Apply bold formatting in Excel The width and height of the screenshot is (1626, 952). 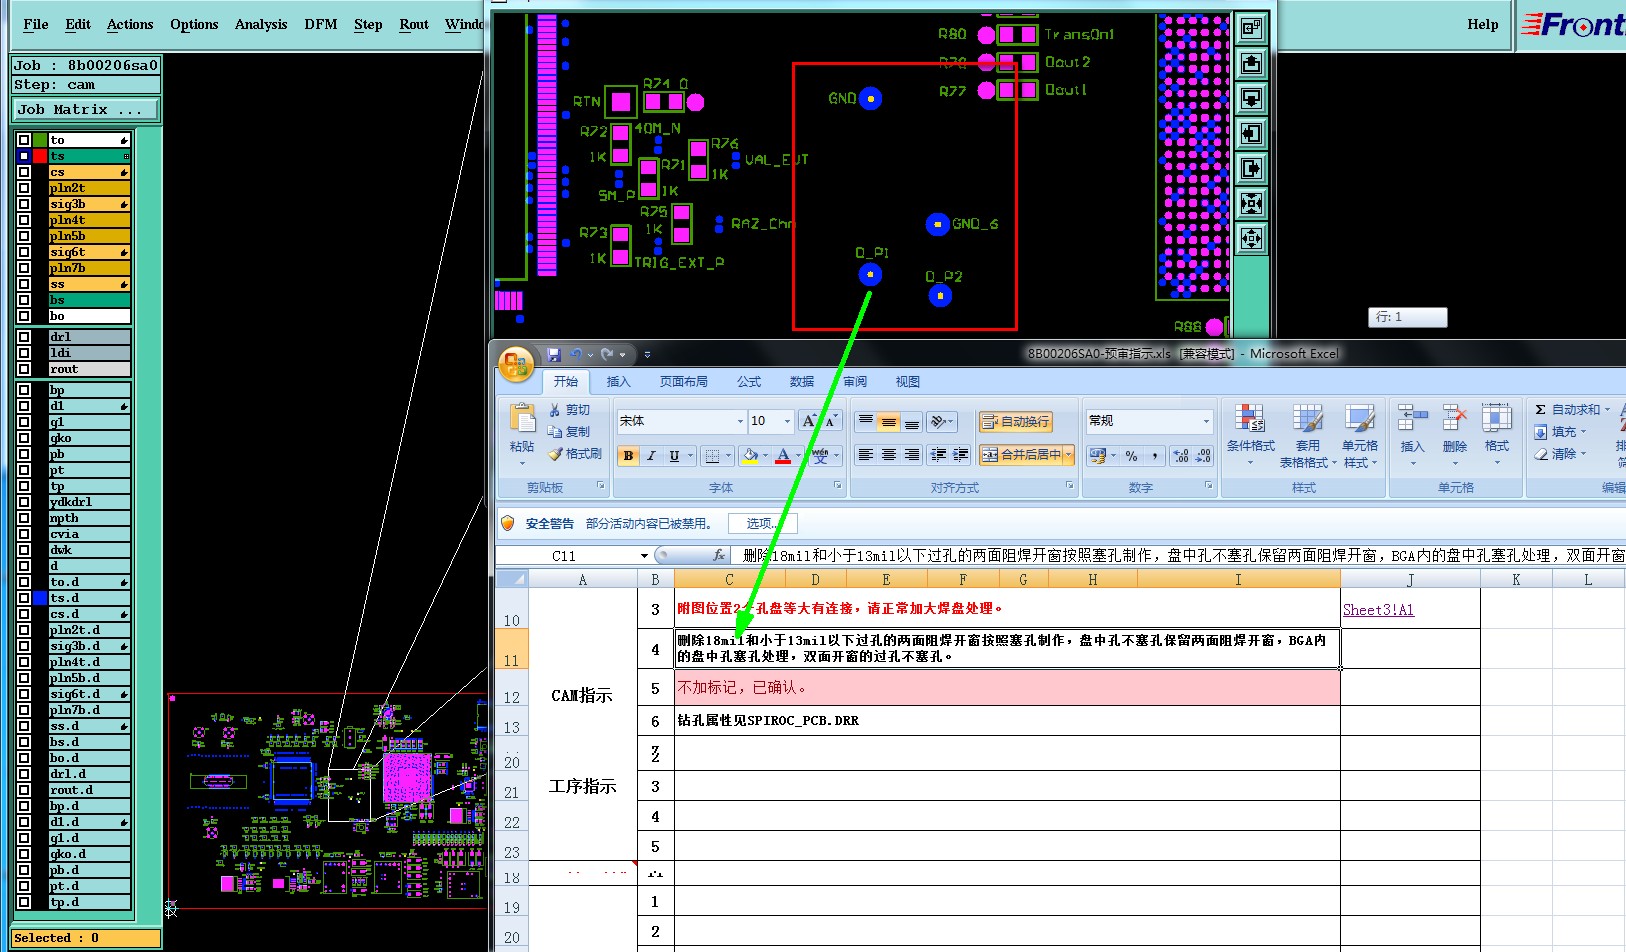pos(628,456)
